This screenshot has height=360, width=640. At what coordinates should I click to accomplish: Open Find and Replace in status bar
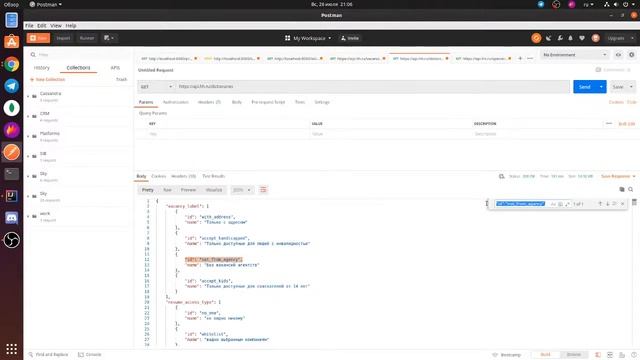click(48, 355)
